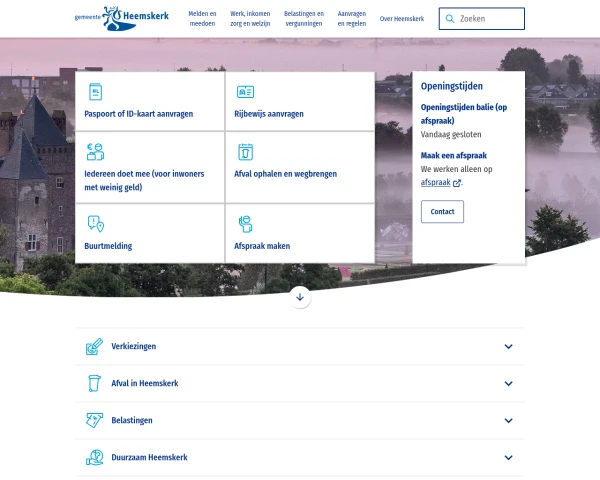Viewport: 600px width, 480px height.
Task: Click the Verkiezingen ballot icon
Action: coord(94,347)
